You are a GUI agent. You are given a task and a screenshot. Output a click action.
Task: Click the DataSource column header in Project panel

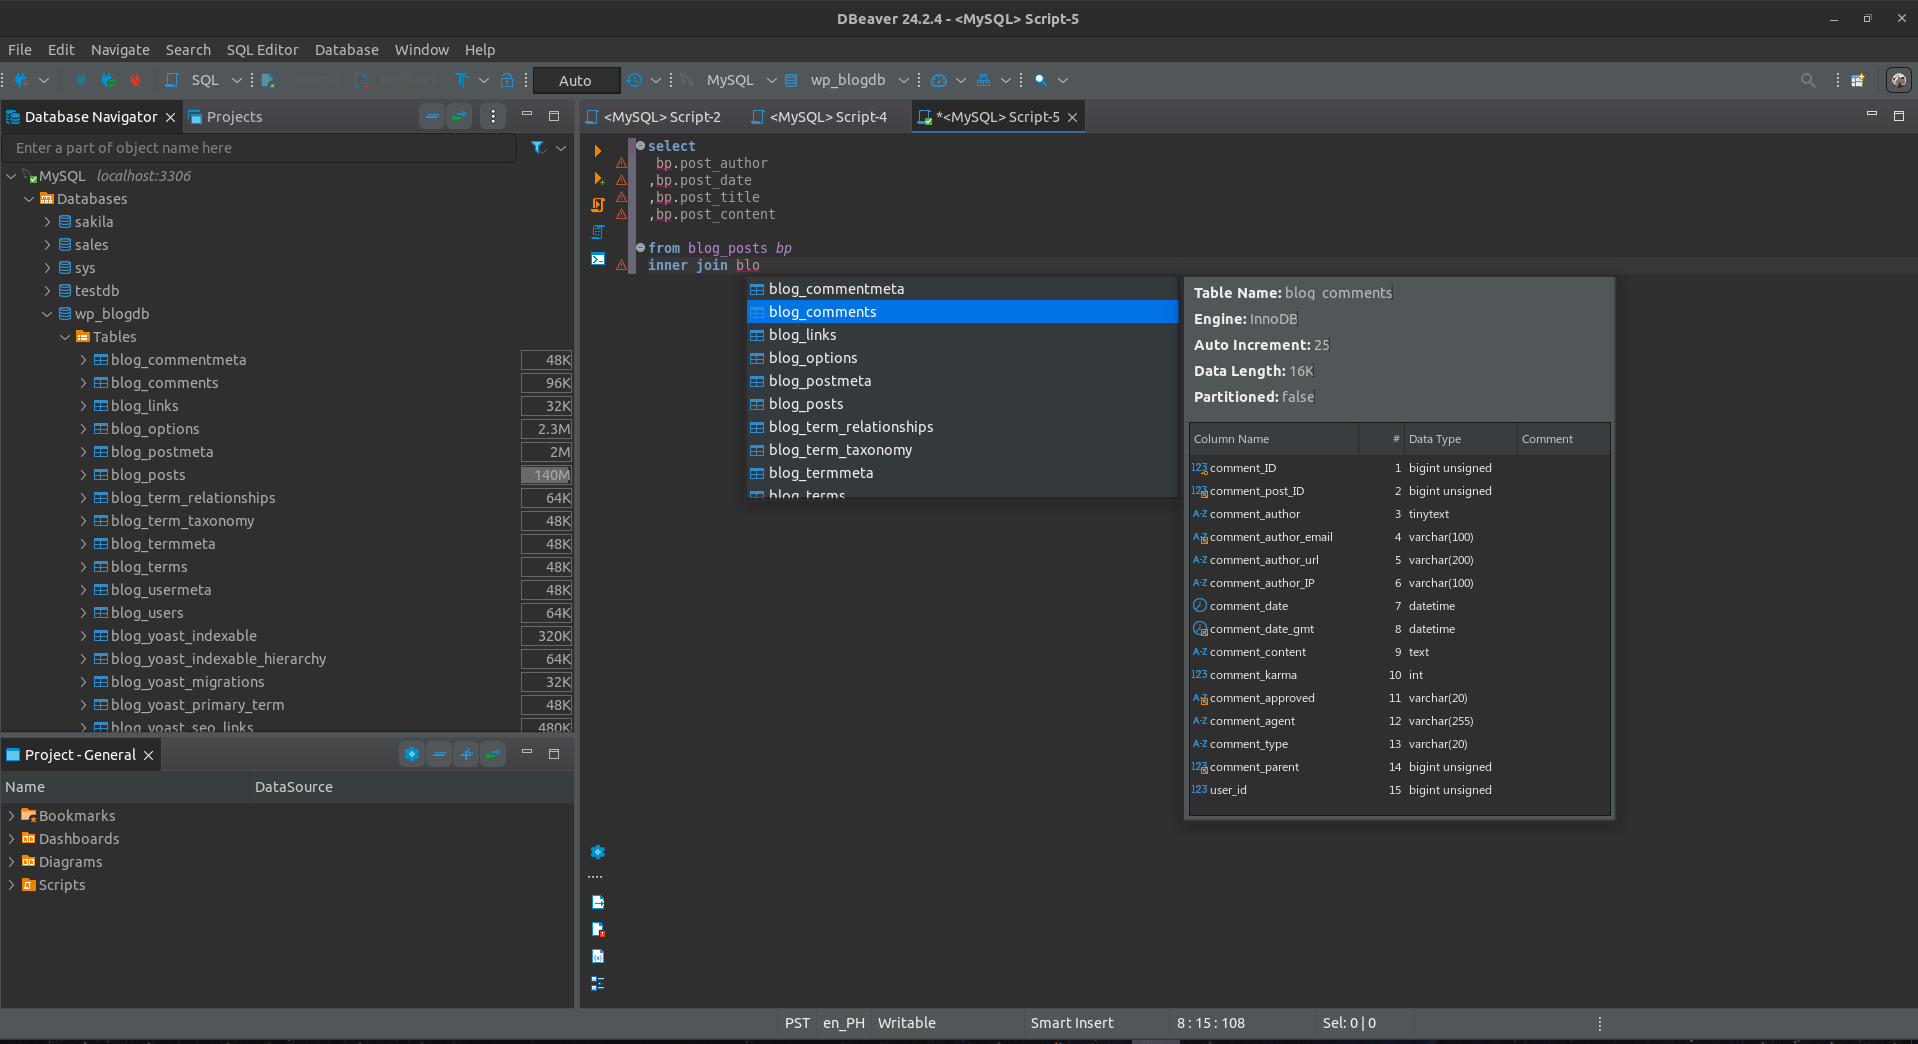[x=410, y=786]
